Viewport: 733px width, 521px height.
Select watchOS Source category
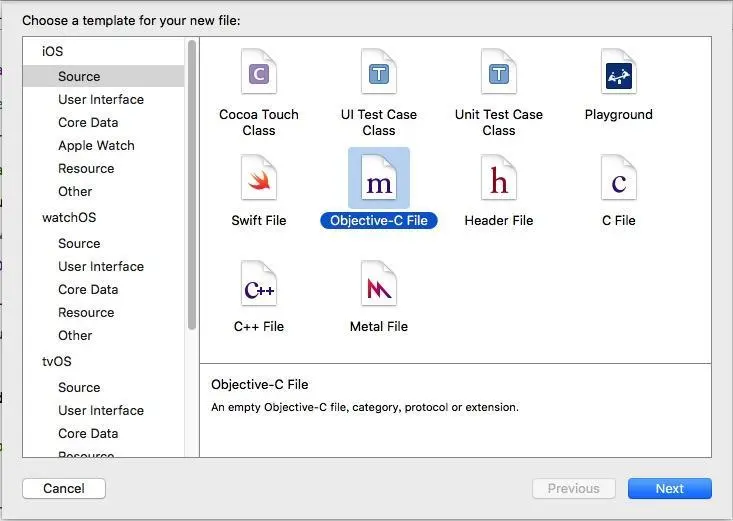click(79, 243)
